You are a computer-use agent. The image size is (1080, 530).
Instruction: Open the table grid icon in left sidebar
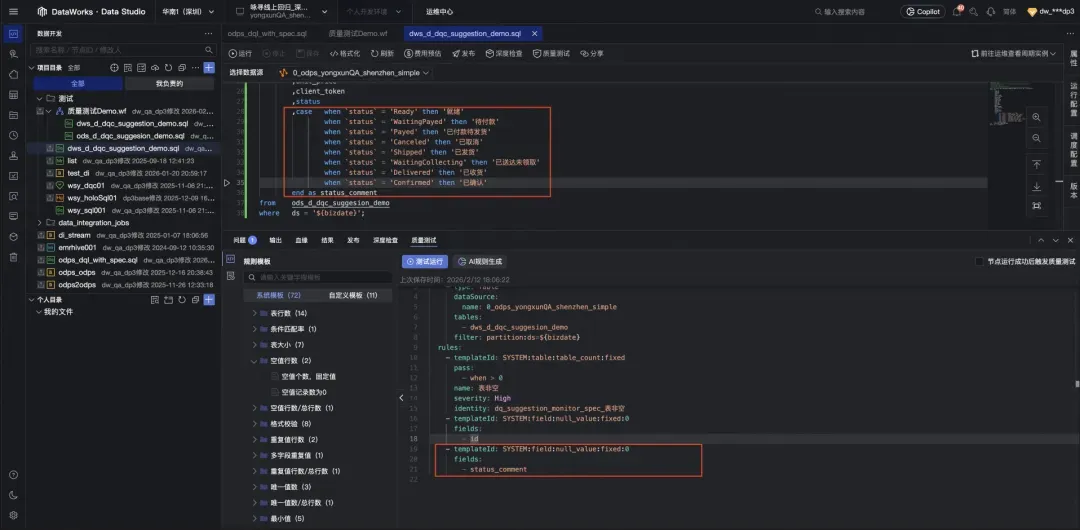pos(13,94)
